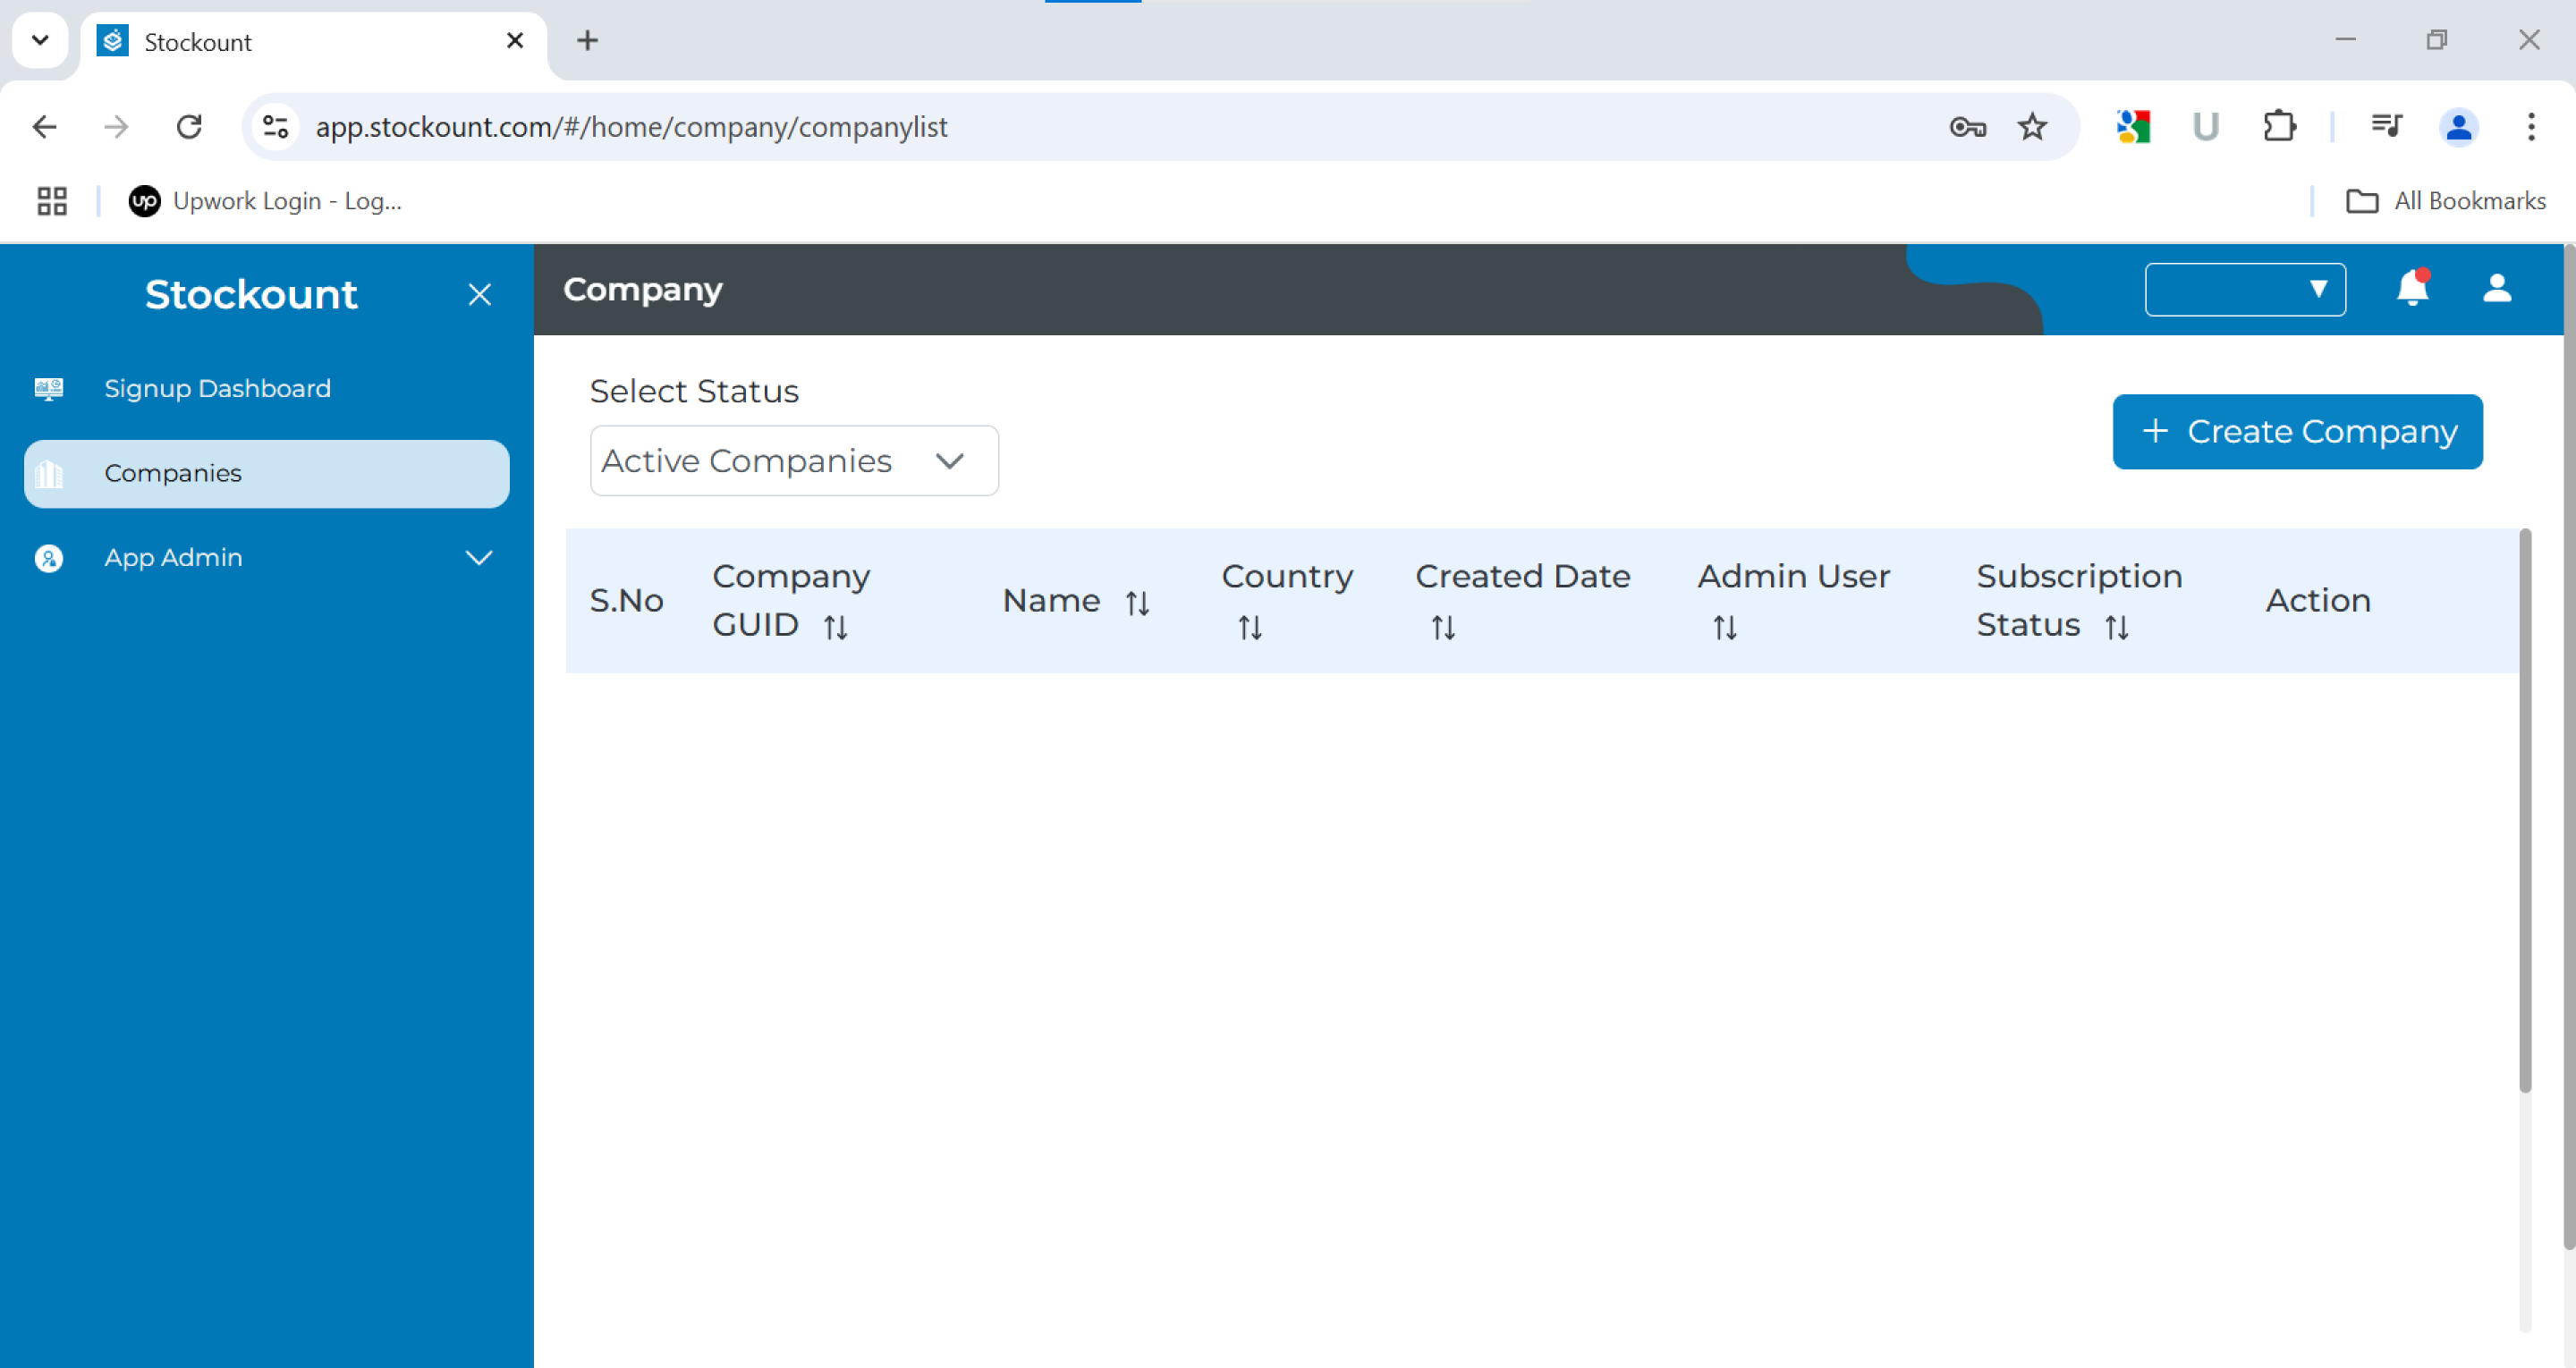Sort table by Company GUID arrows

835,627
